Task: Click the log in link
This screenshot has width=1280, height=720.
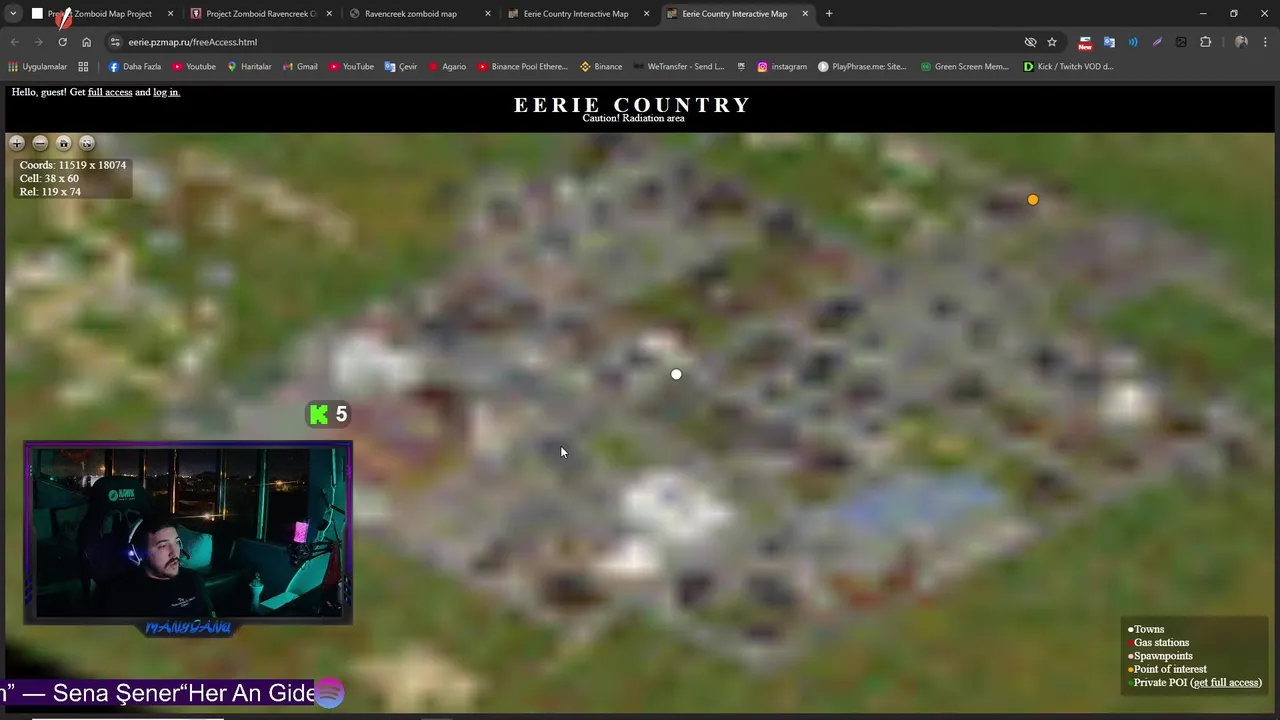Action: [x=167, y=92]
